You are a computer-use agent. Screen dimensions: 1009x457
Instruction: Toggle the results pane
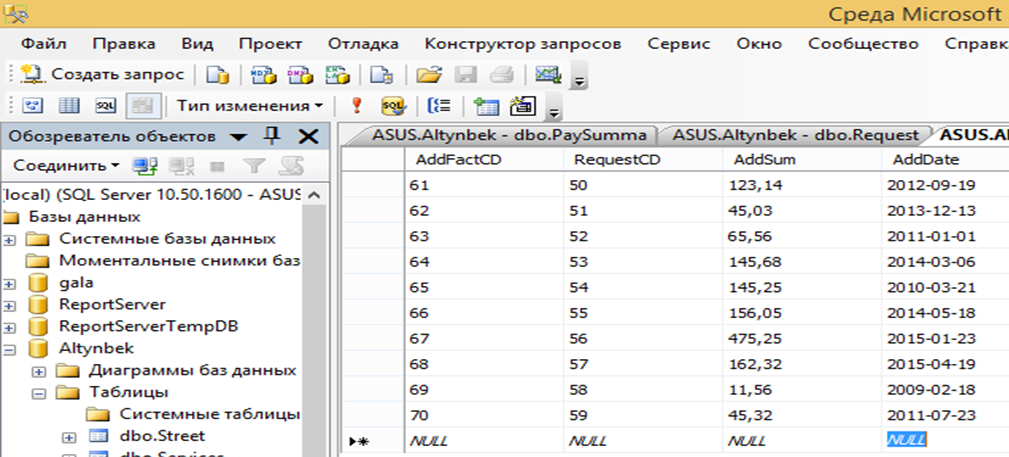pyautogui.click(x=143, y=106)
